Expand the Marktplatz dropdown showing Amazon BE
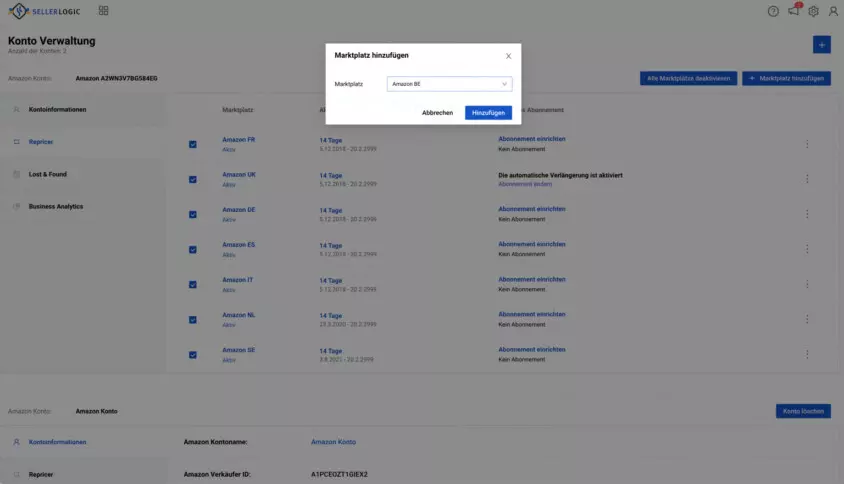The image size is (844, 484). (x=449, y=84)
